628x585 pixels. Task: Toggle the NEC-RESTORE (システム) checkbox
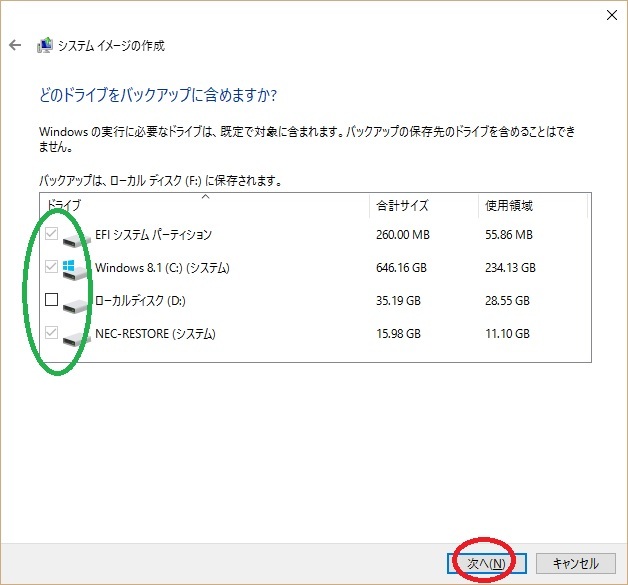51,332
